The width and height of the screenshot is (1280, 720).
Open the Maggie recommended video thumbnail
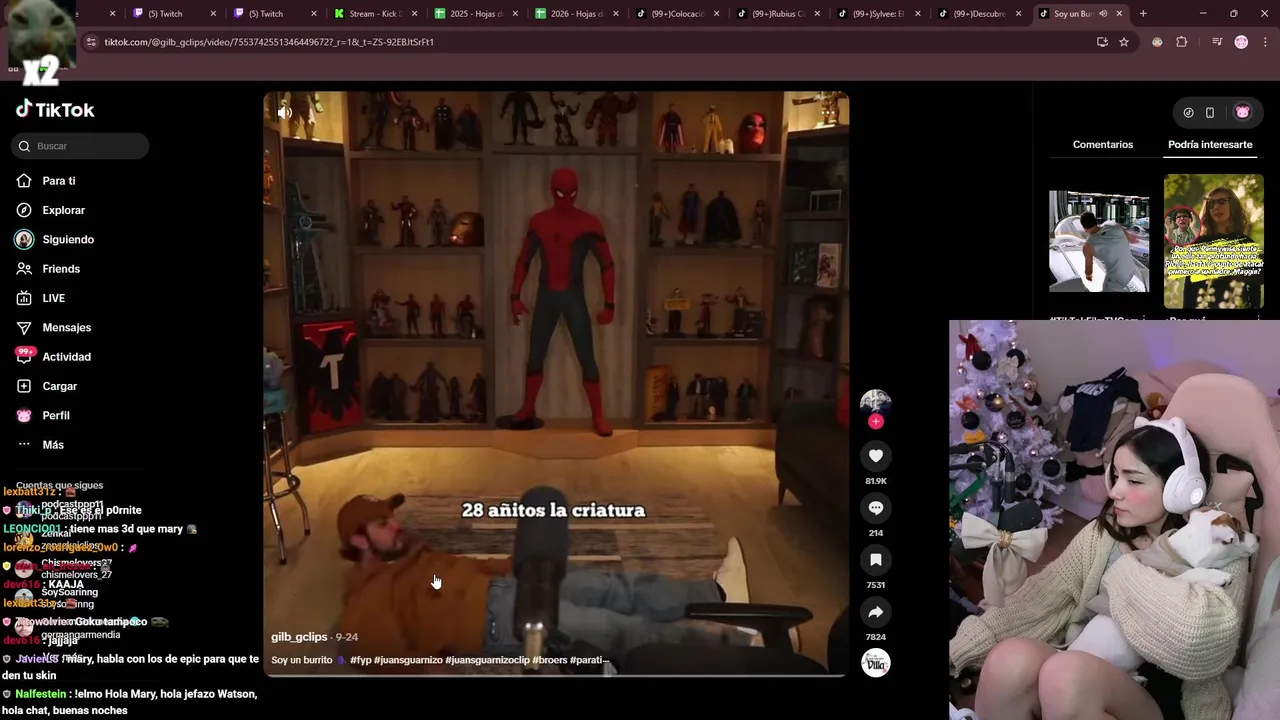1213,242
